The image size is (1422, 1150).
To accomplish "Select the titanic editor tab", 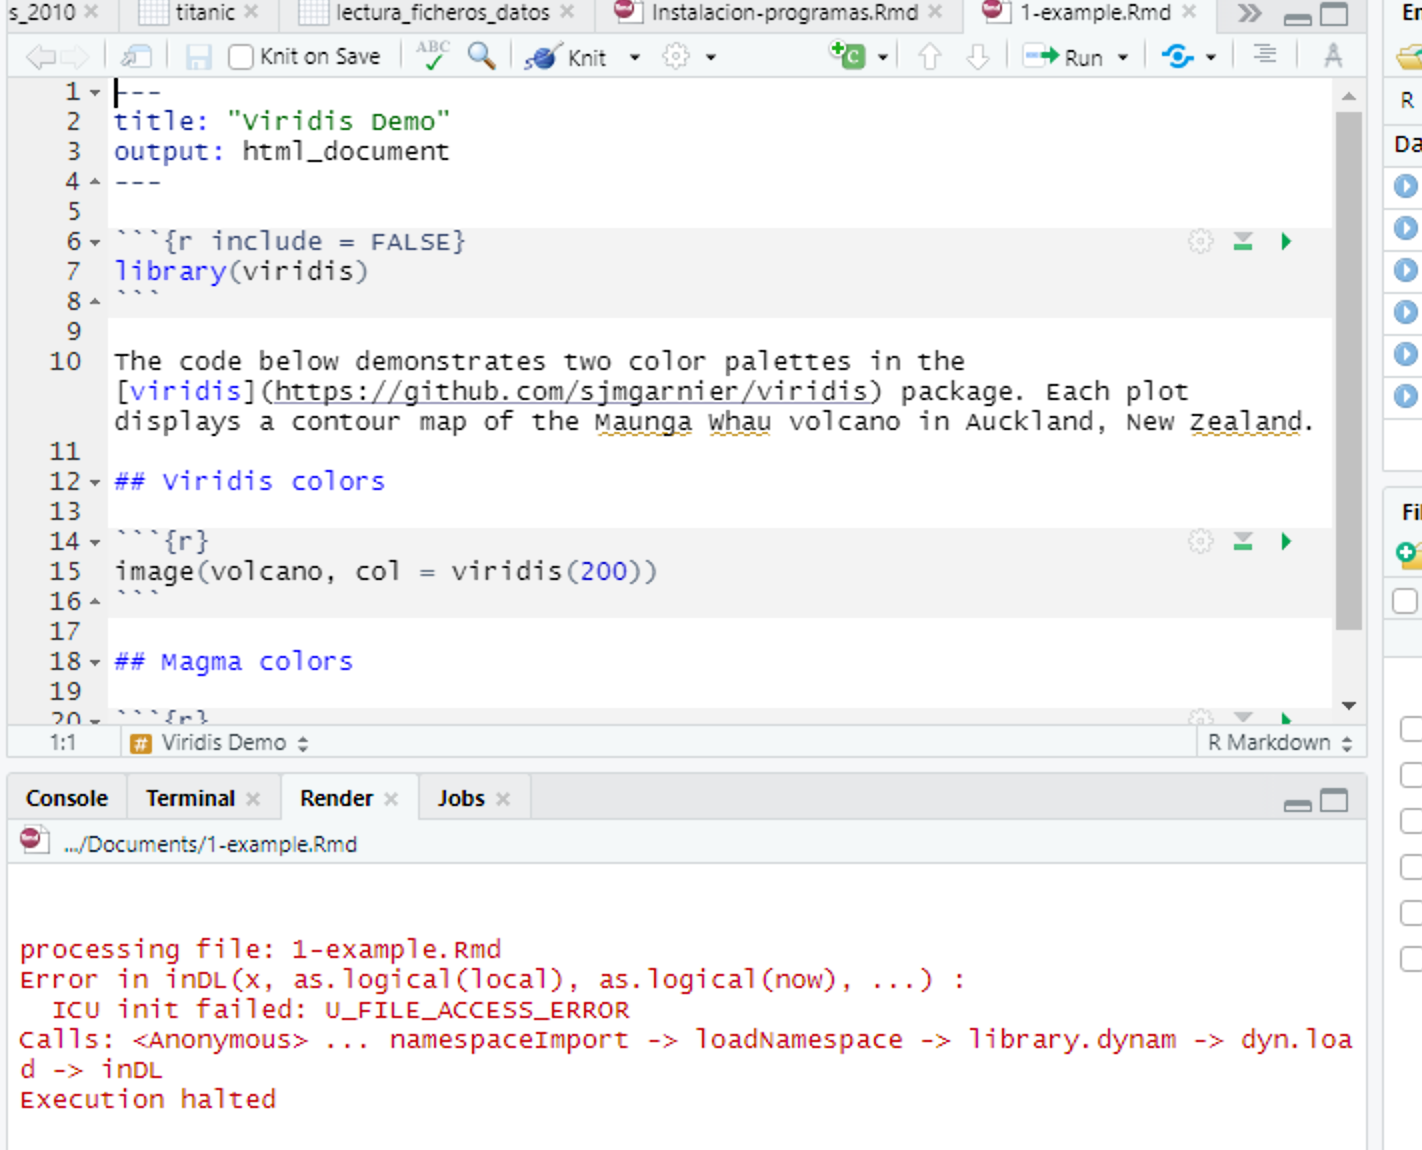I will [207, 13].
